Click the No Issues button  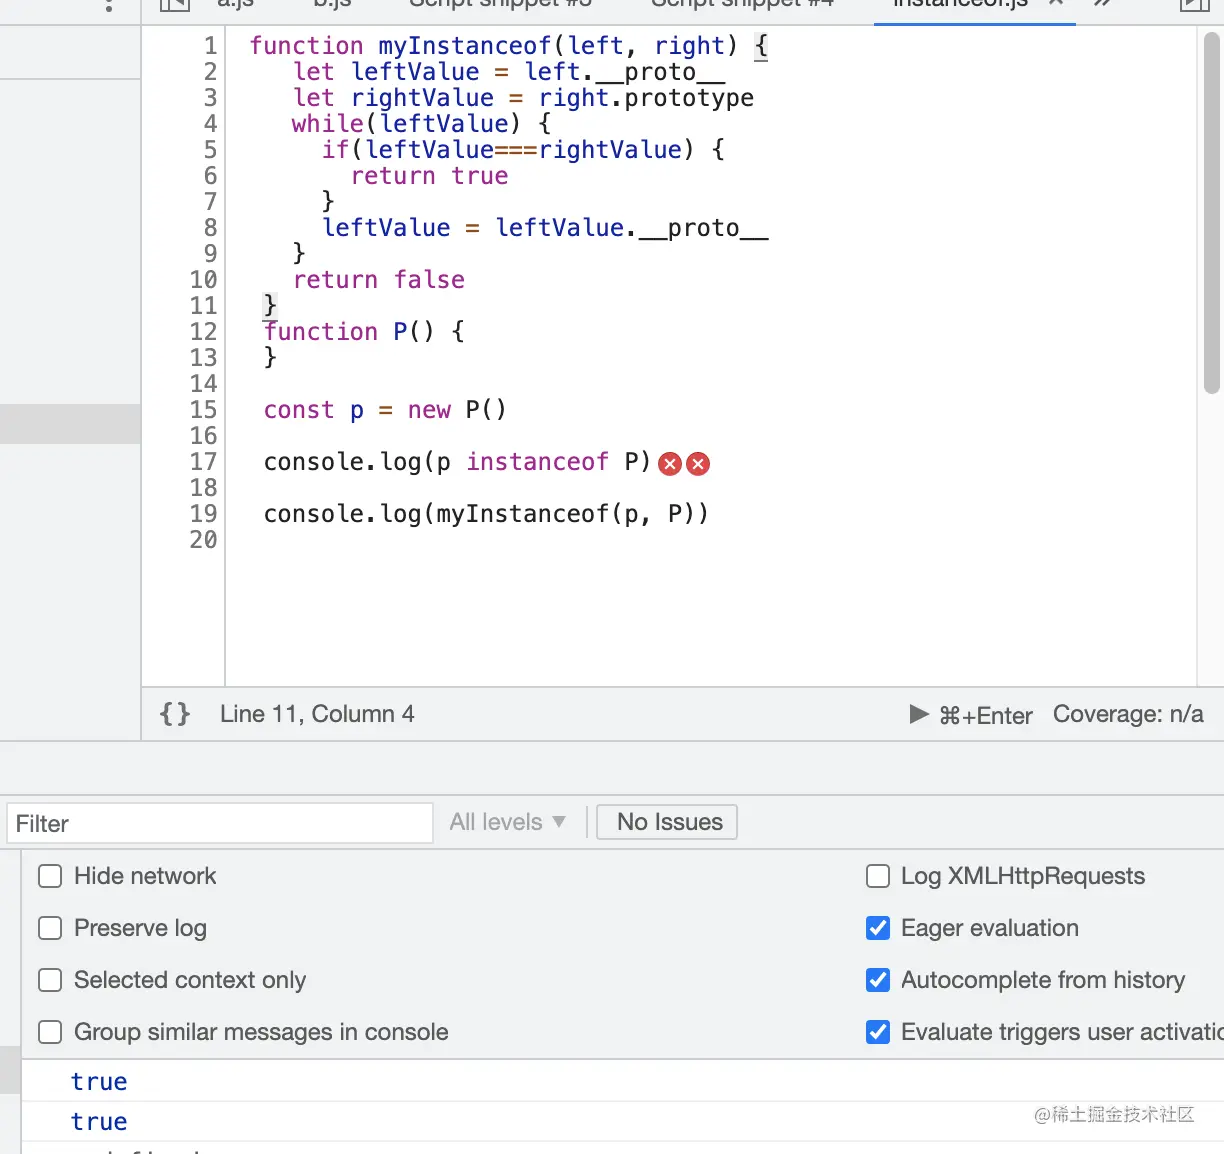(667, 822)
